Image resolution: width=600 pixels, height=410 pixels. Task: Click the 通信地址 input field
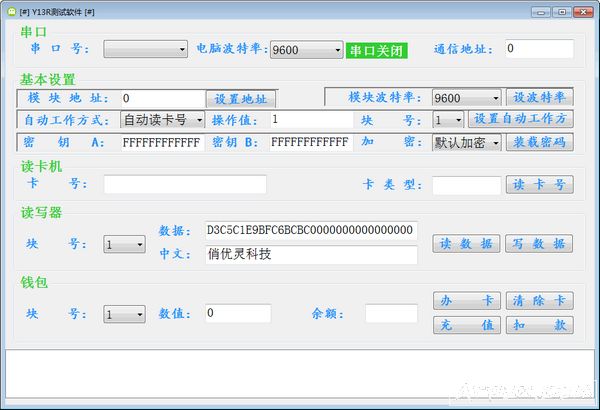[x=539, y=49]
